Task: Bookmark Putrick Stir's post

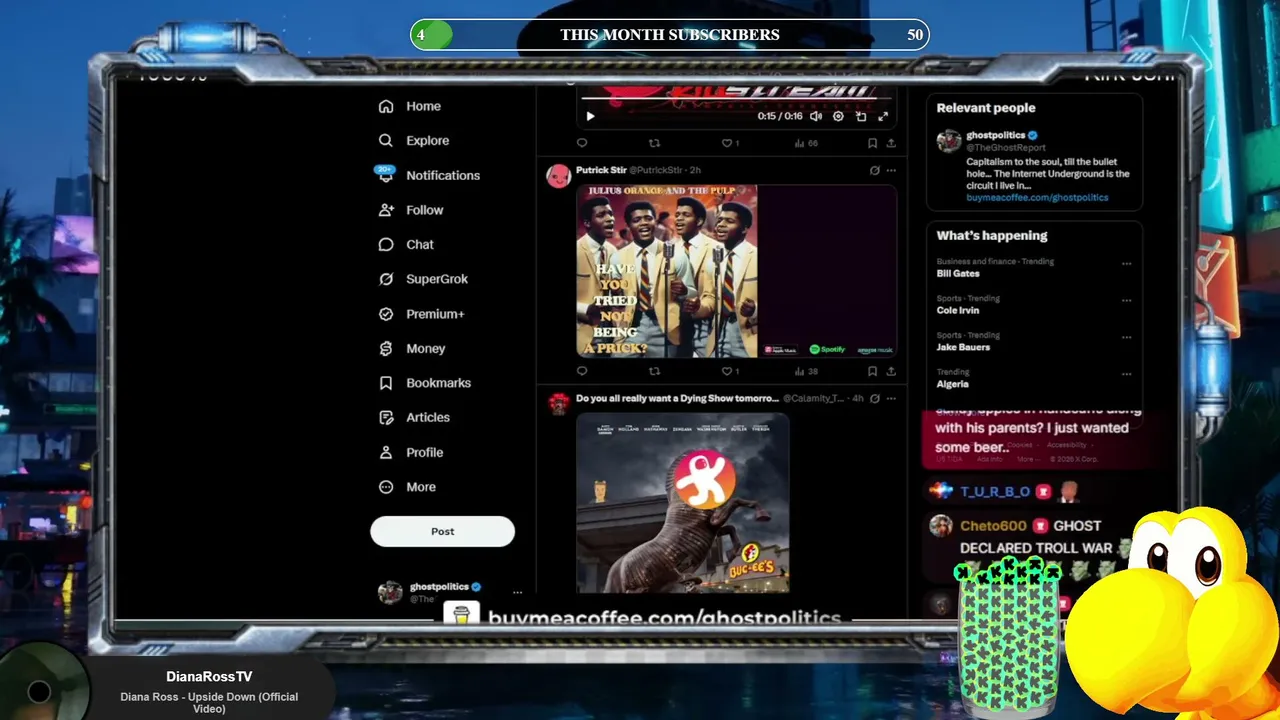Action: (x=872, y=371)
